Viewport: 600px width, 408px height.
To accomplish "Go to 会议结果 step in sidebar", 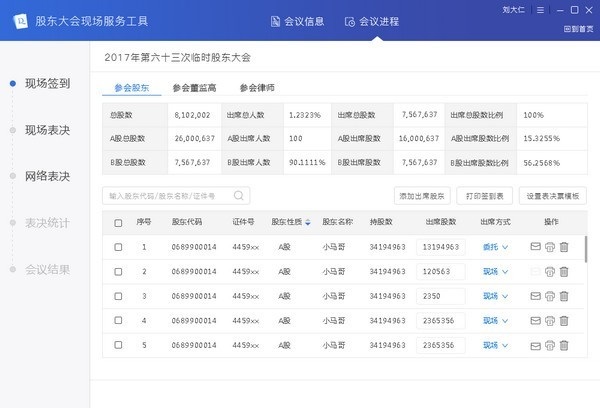I will click(x=47, y=269).
